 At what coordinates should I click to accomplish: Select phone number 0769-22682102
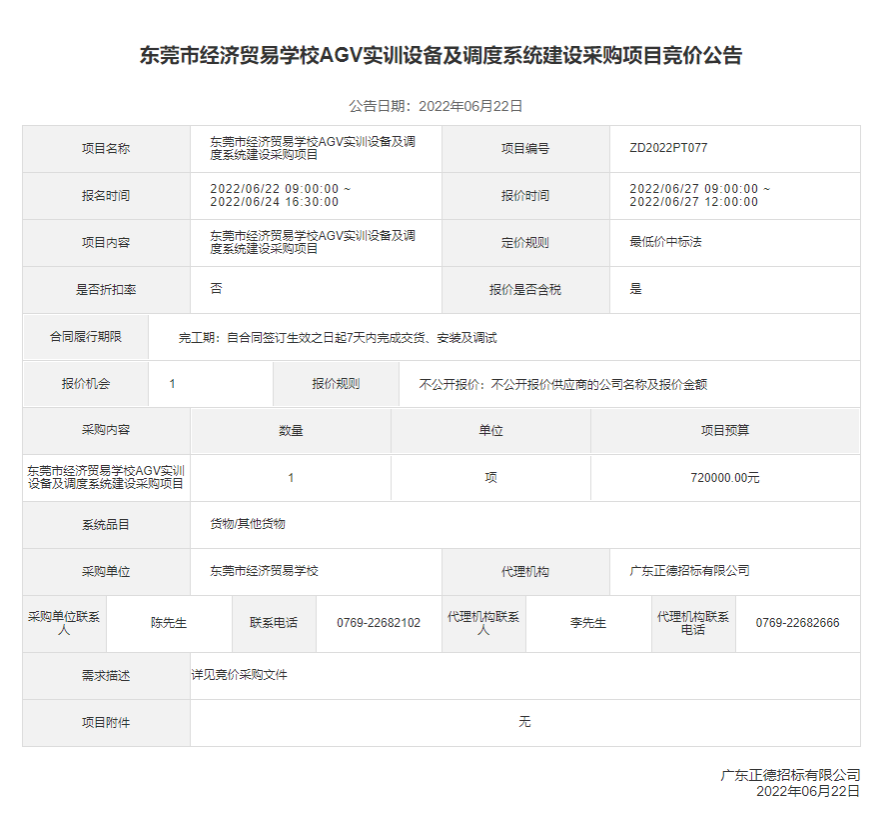[x=378, y=623]
